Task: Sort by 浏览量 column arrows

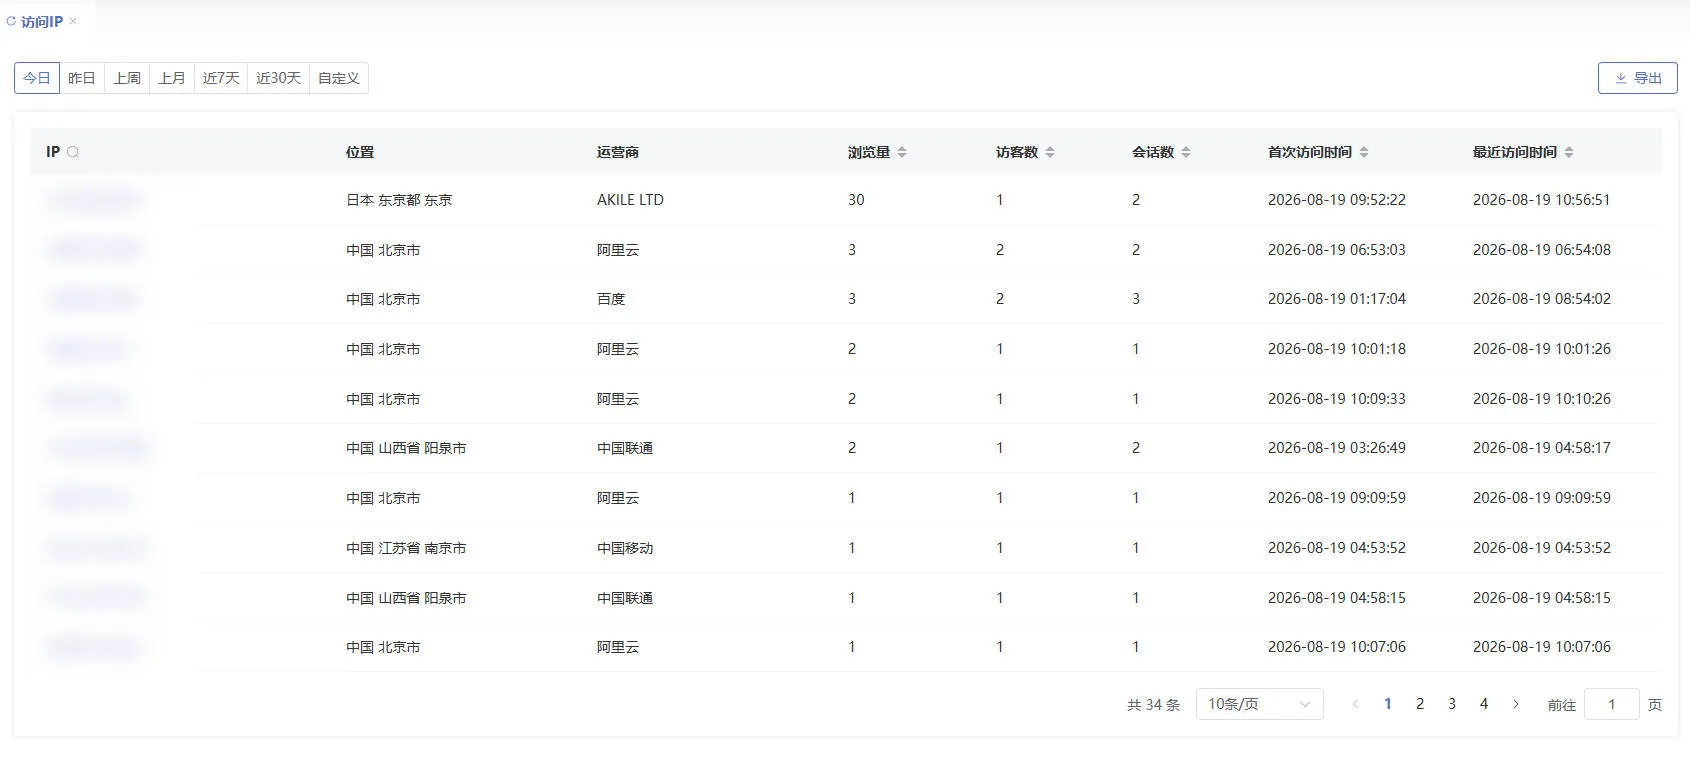Action: [902, 152]
